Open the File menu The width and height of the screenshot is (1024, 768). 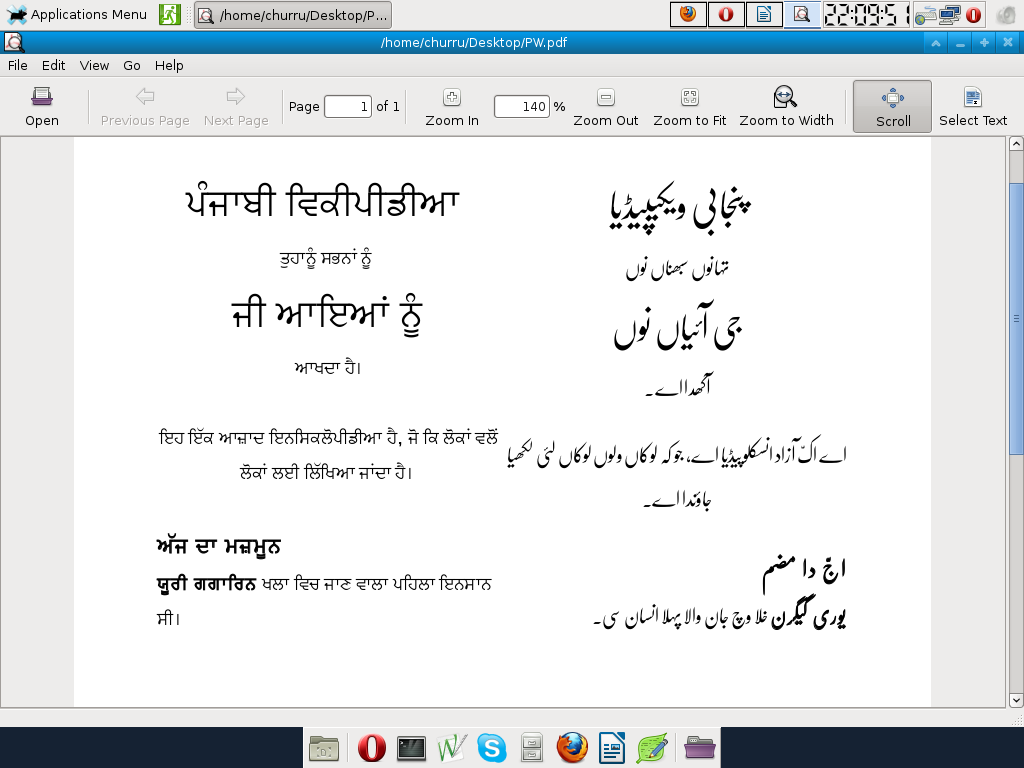tap(18, 65)
